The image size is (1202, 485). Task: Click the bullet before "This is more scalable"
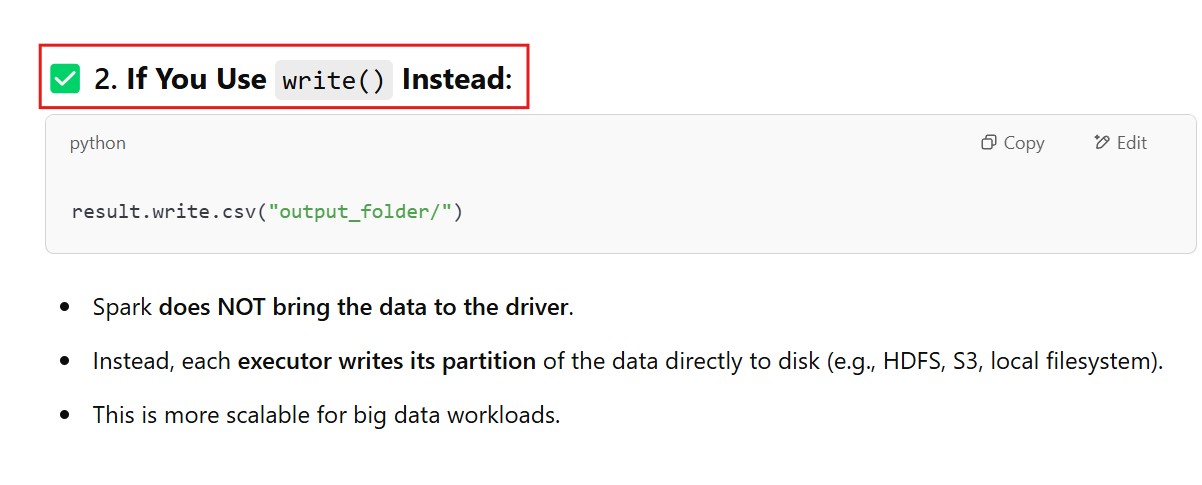coord(65,415)
